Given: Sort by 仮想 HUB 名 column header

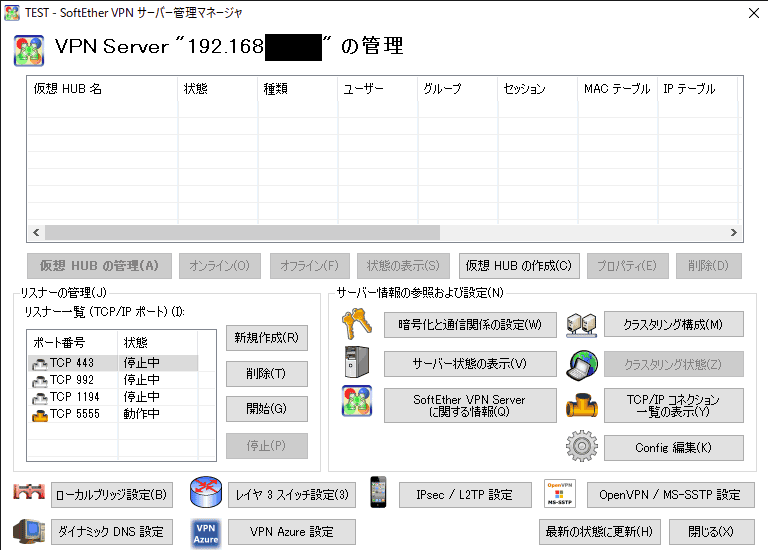Looking at the screenshot, I should point(102,89).
